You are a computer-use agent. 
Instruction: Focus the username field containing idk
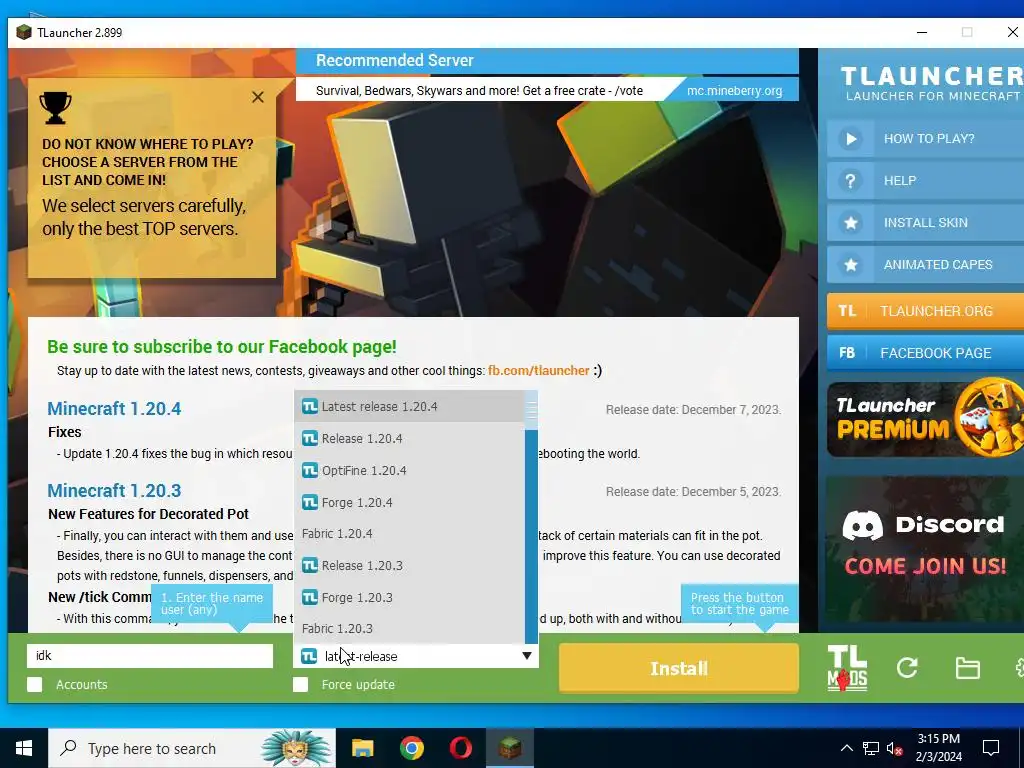(150, 656)
